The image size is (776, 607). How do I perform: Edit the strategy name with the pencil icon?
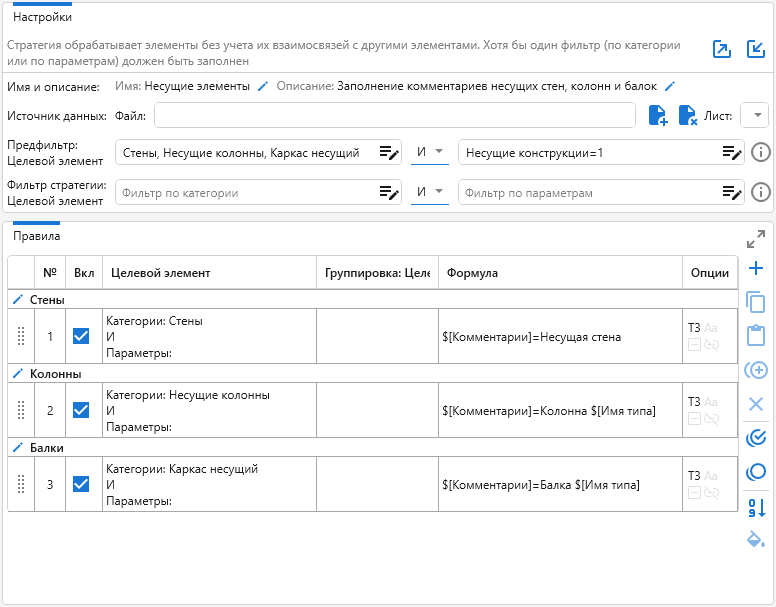coord(263,87)
